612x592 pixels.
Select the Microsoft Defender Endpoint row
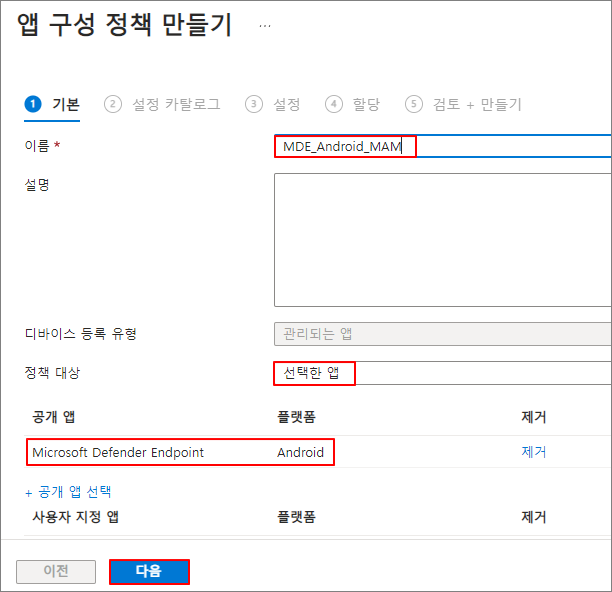317,452
